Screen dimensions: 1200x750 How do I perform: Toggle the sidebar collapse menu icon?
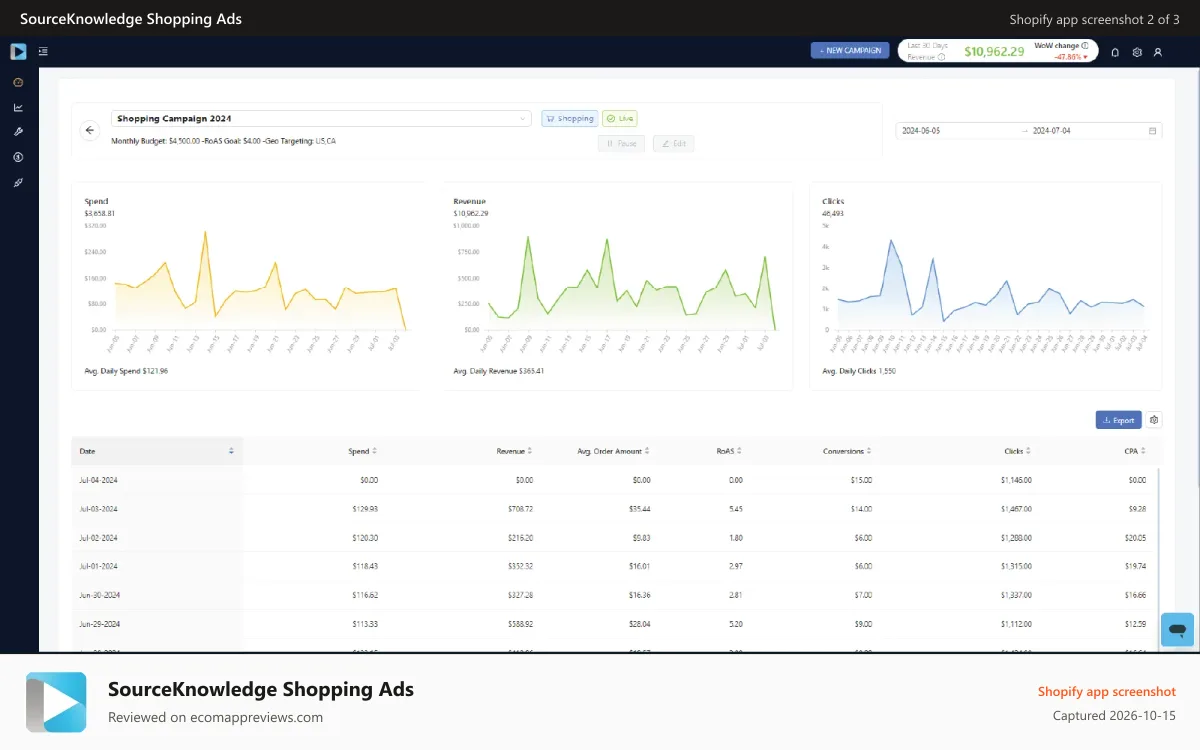(43, 51)
